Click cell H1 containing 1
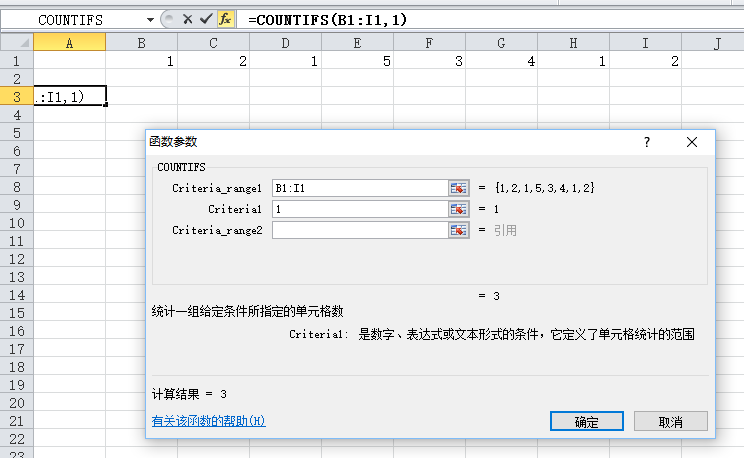Viewport: 744px width, 458px height. point(574,61)
